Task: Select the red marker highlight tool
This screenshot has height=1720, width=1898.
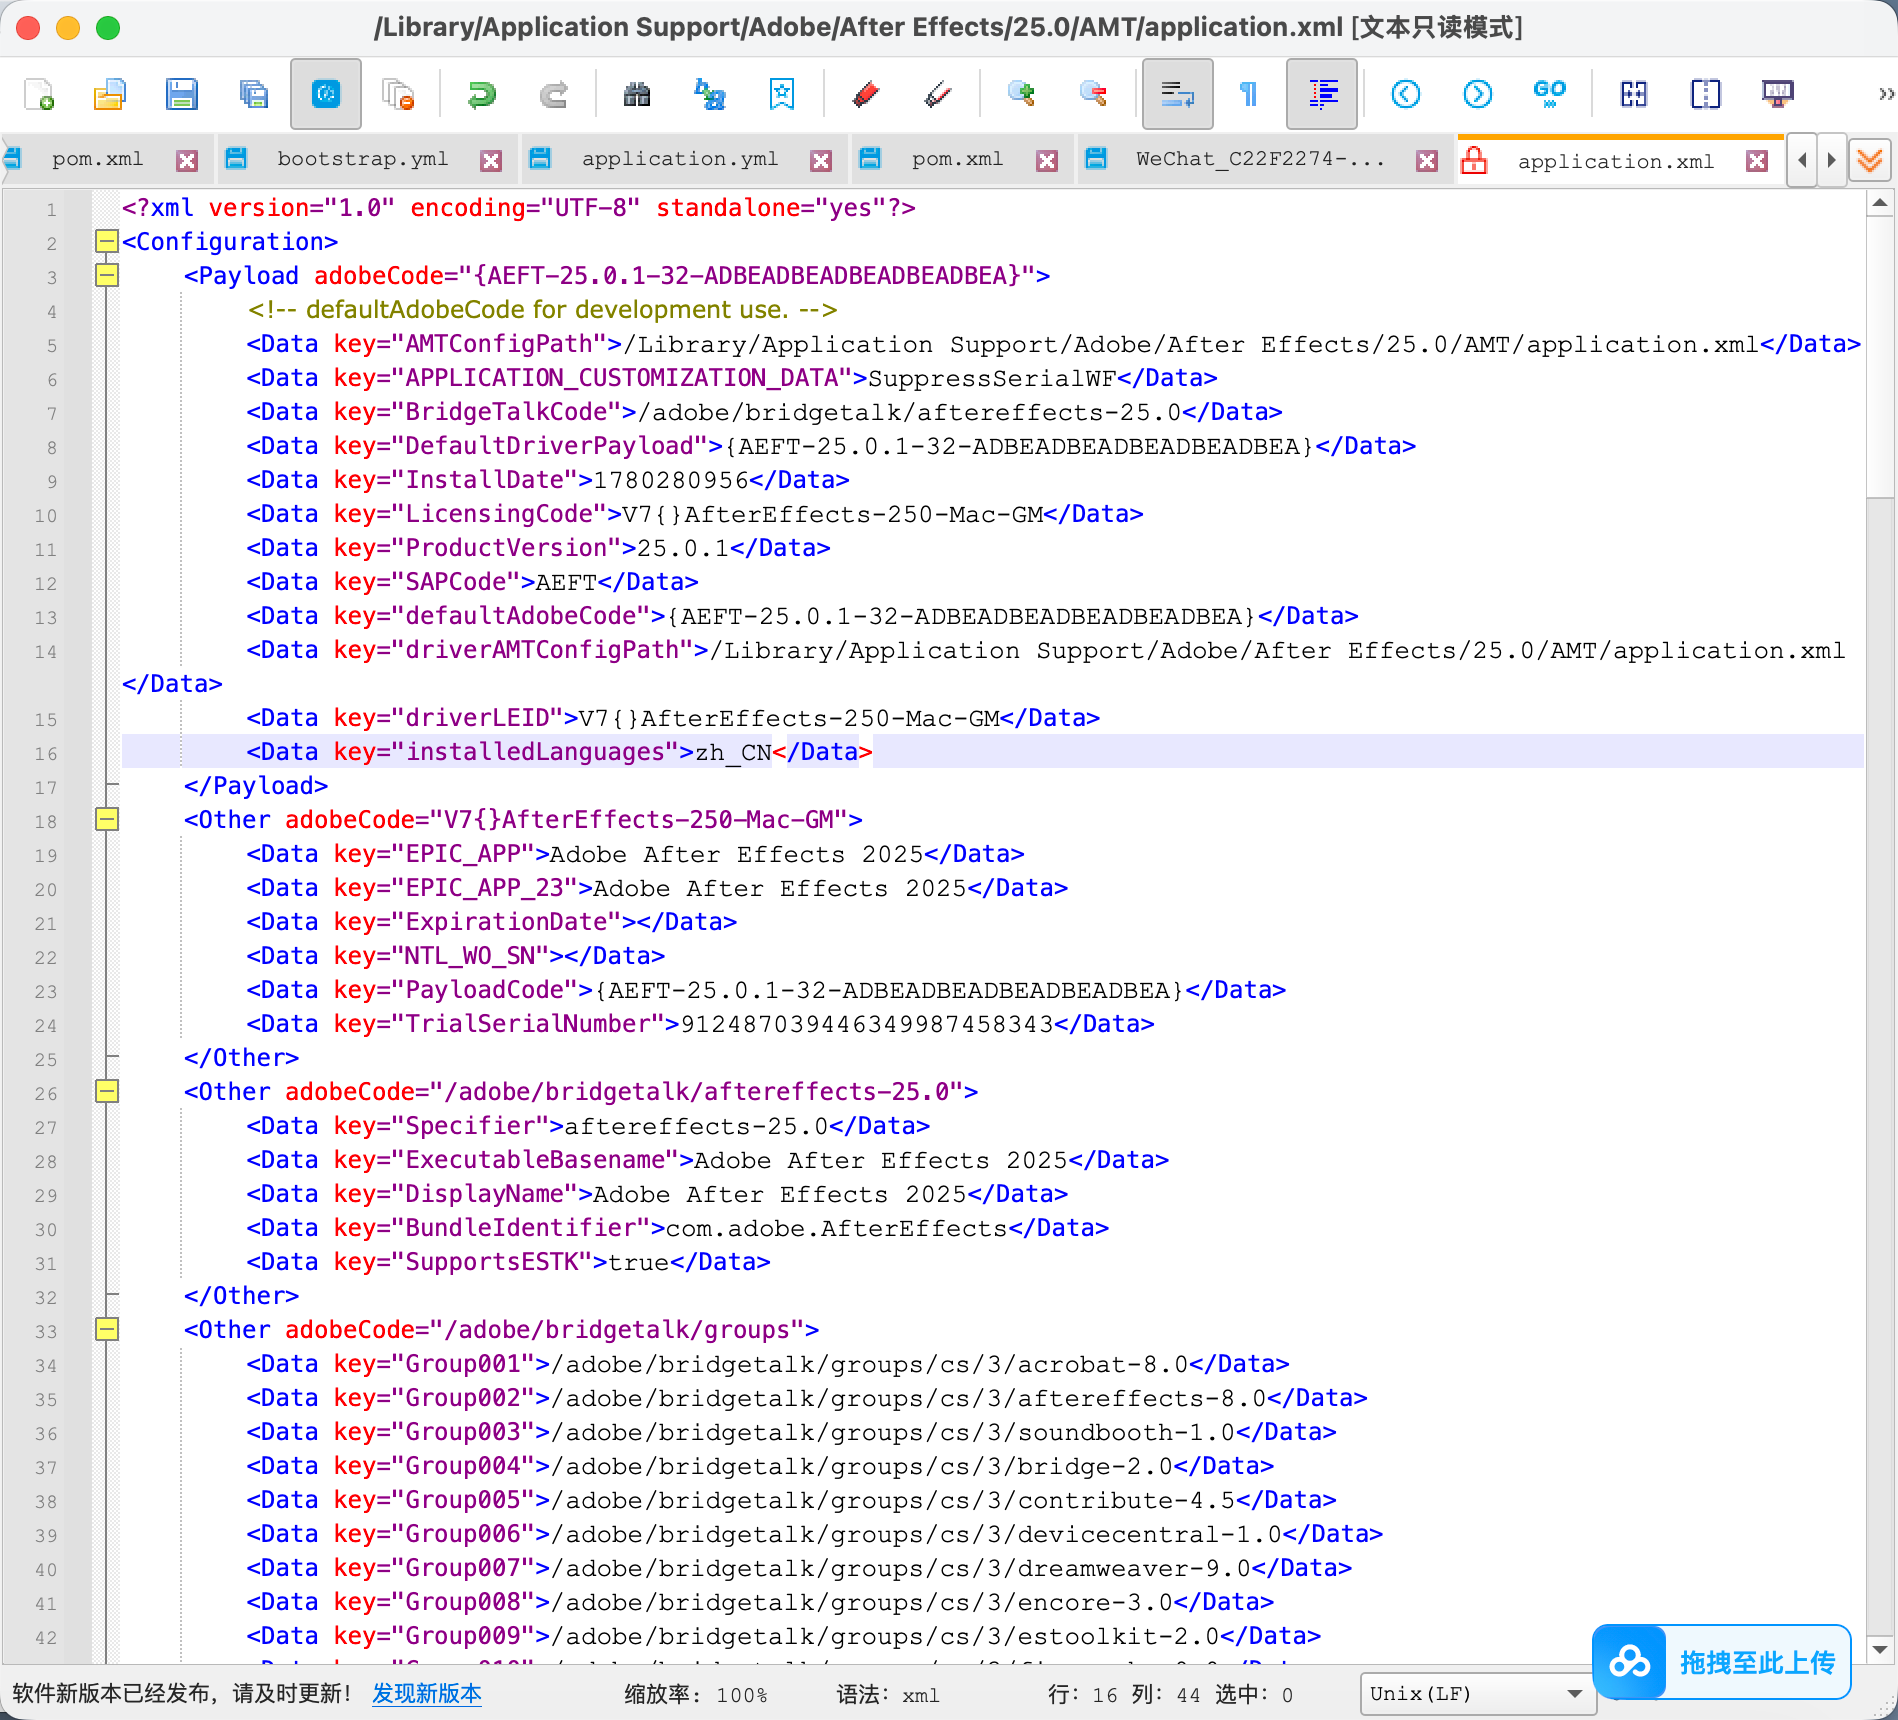Action: coord(866,94)
